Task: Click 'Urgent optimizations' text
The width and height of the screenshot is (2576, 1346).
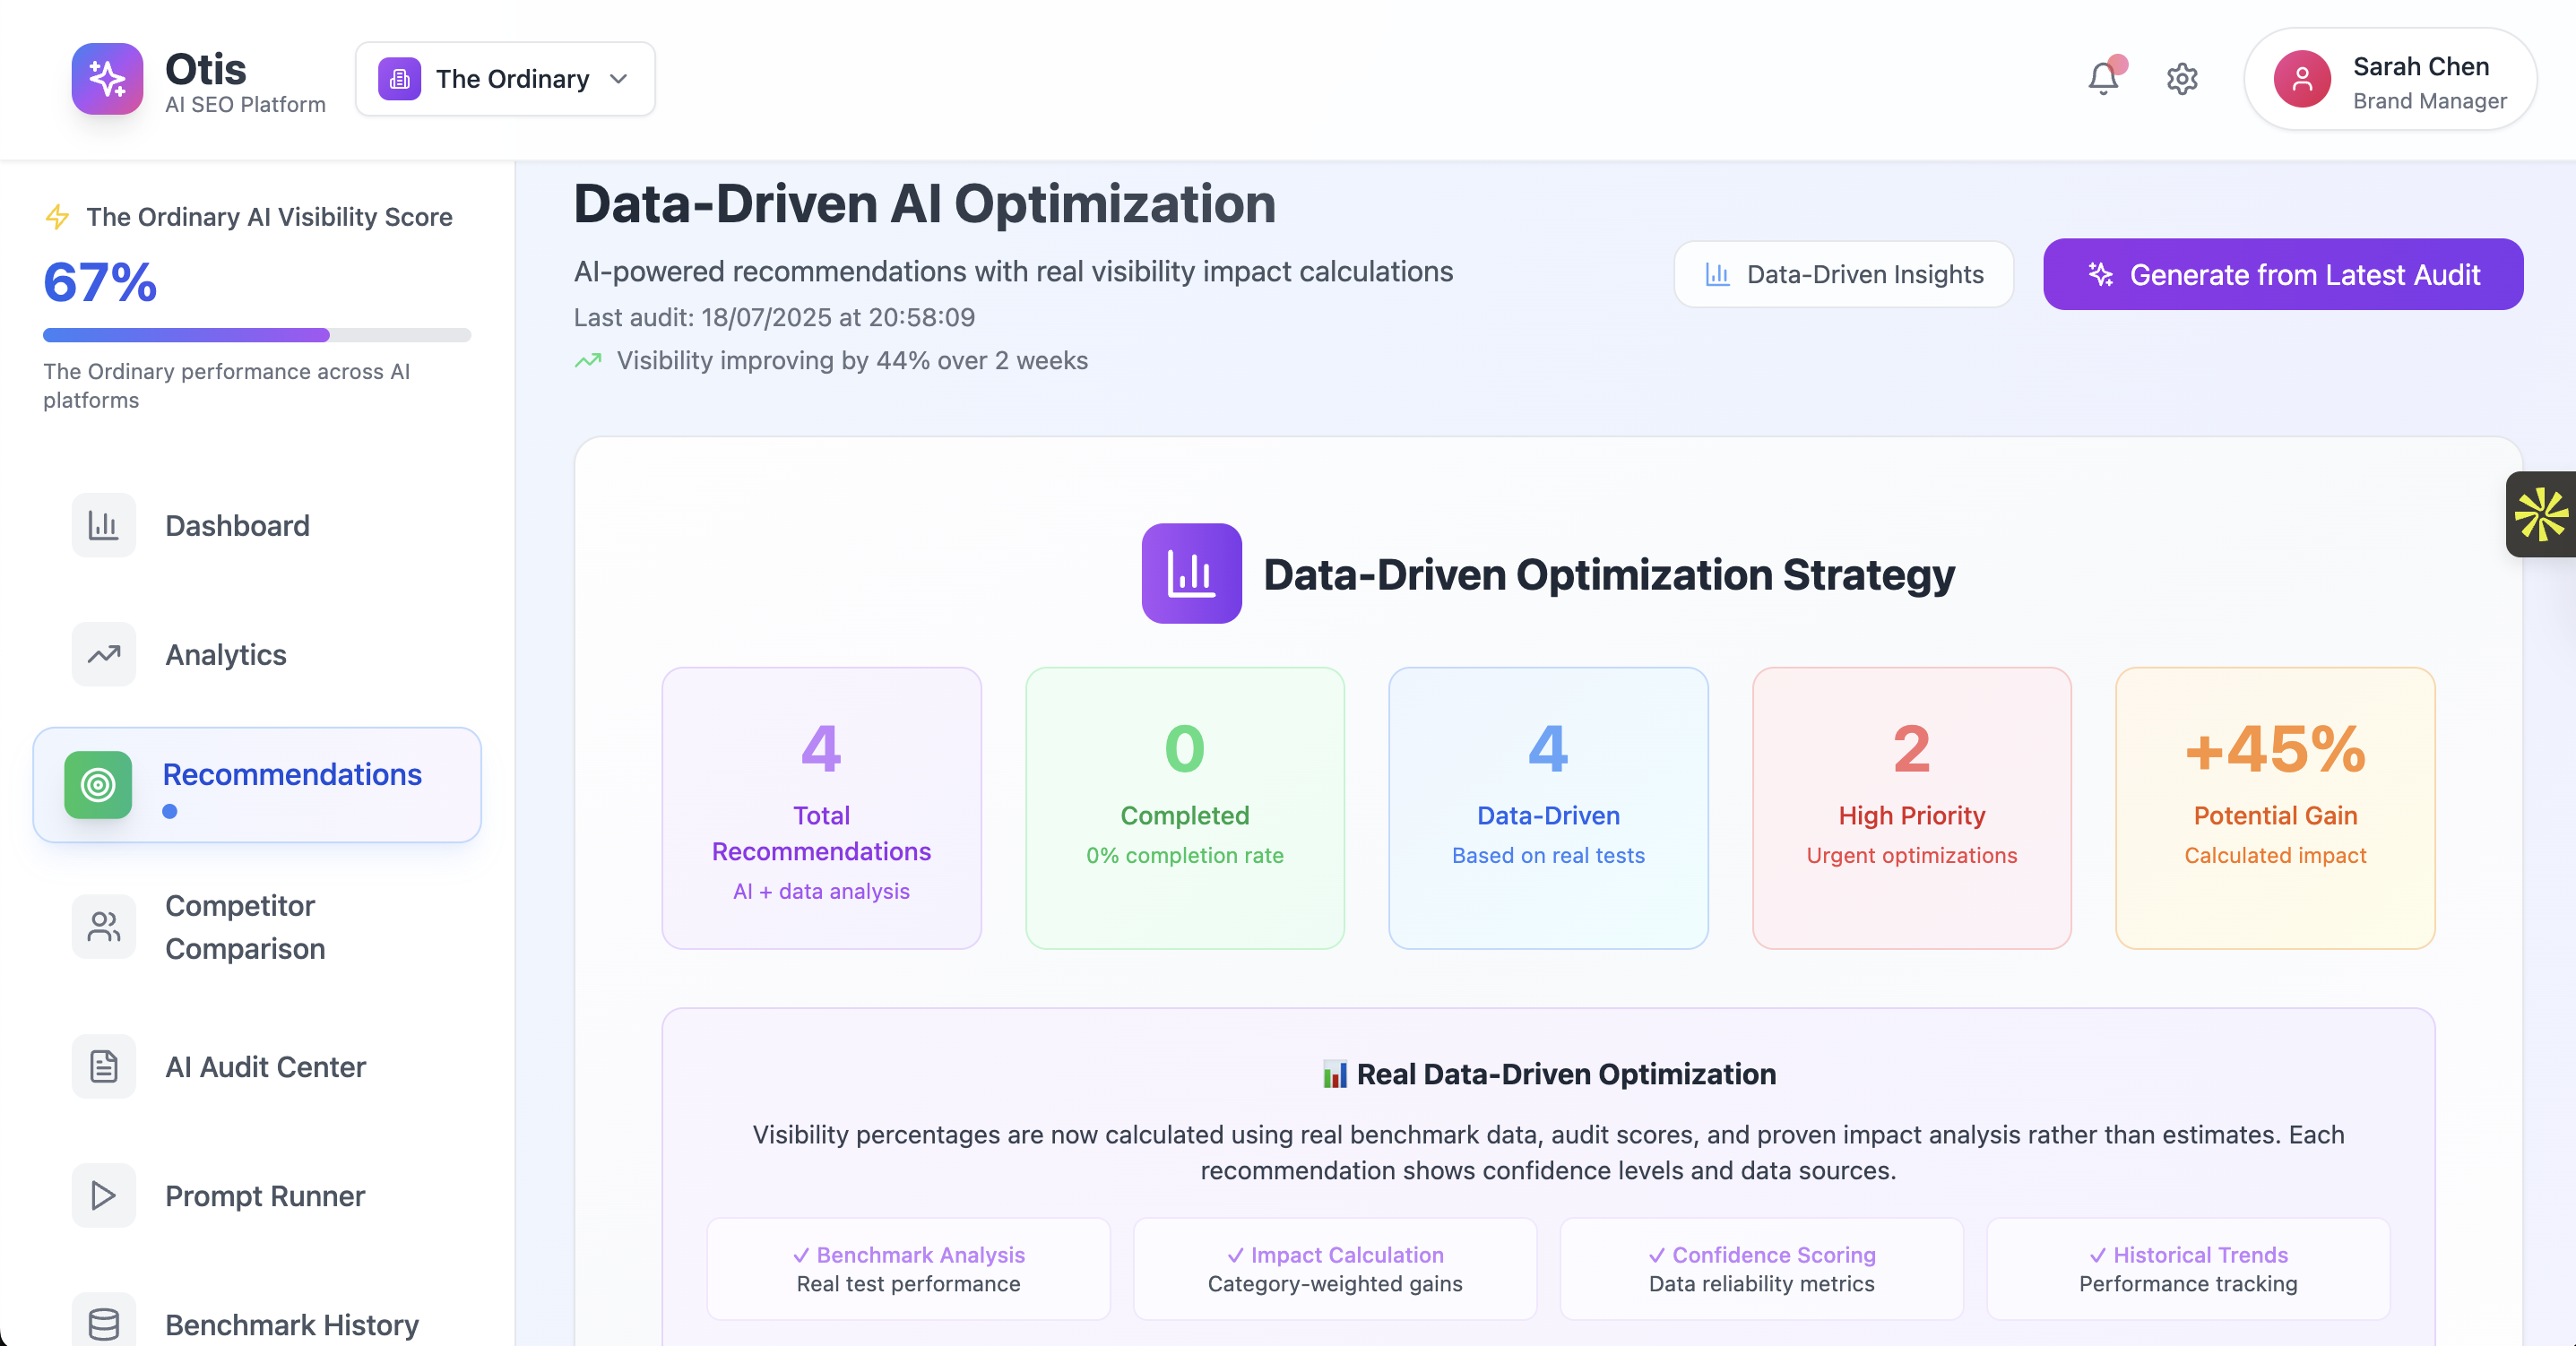Action: click(1911, 855)
